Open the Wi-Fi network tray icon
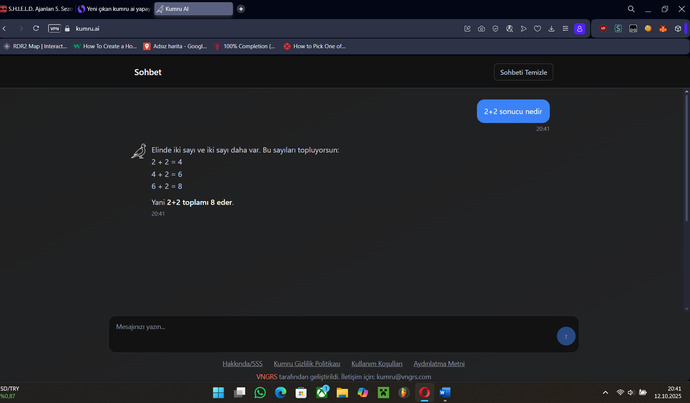The image size is (690, 403). (x=620, y=392)
